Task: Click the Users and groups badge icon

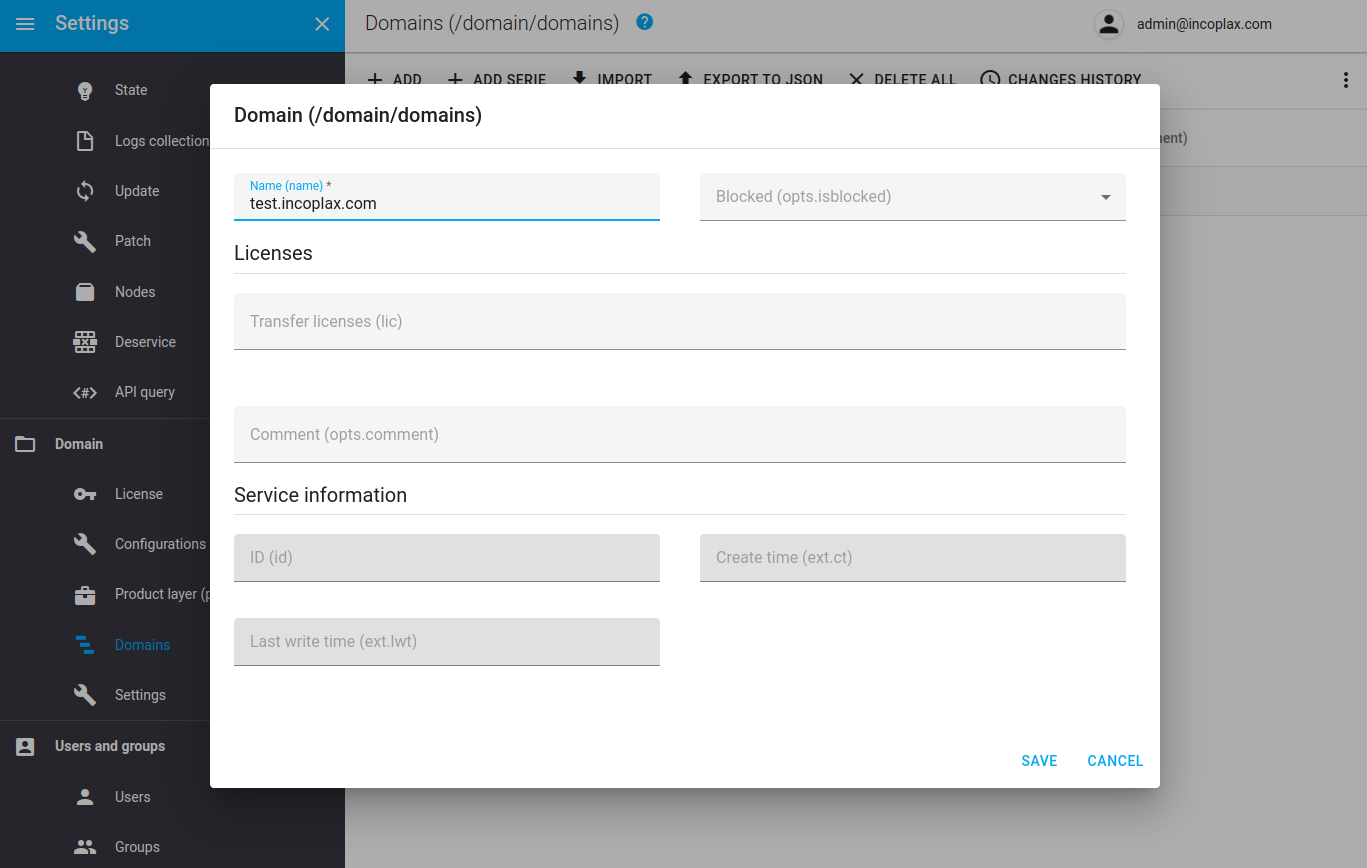Action: 25,747
